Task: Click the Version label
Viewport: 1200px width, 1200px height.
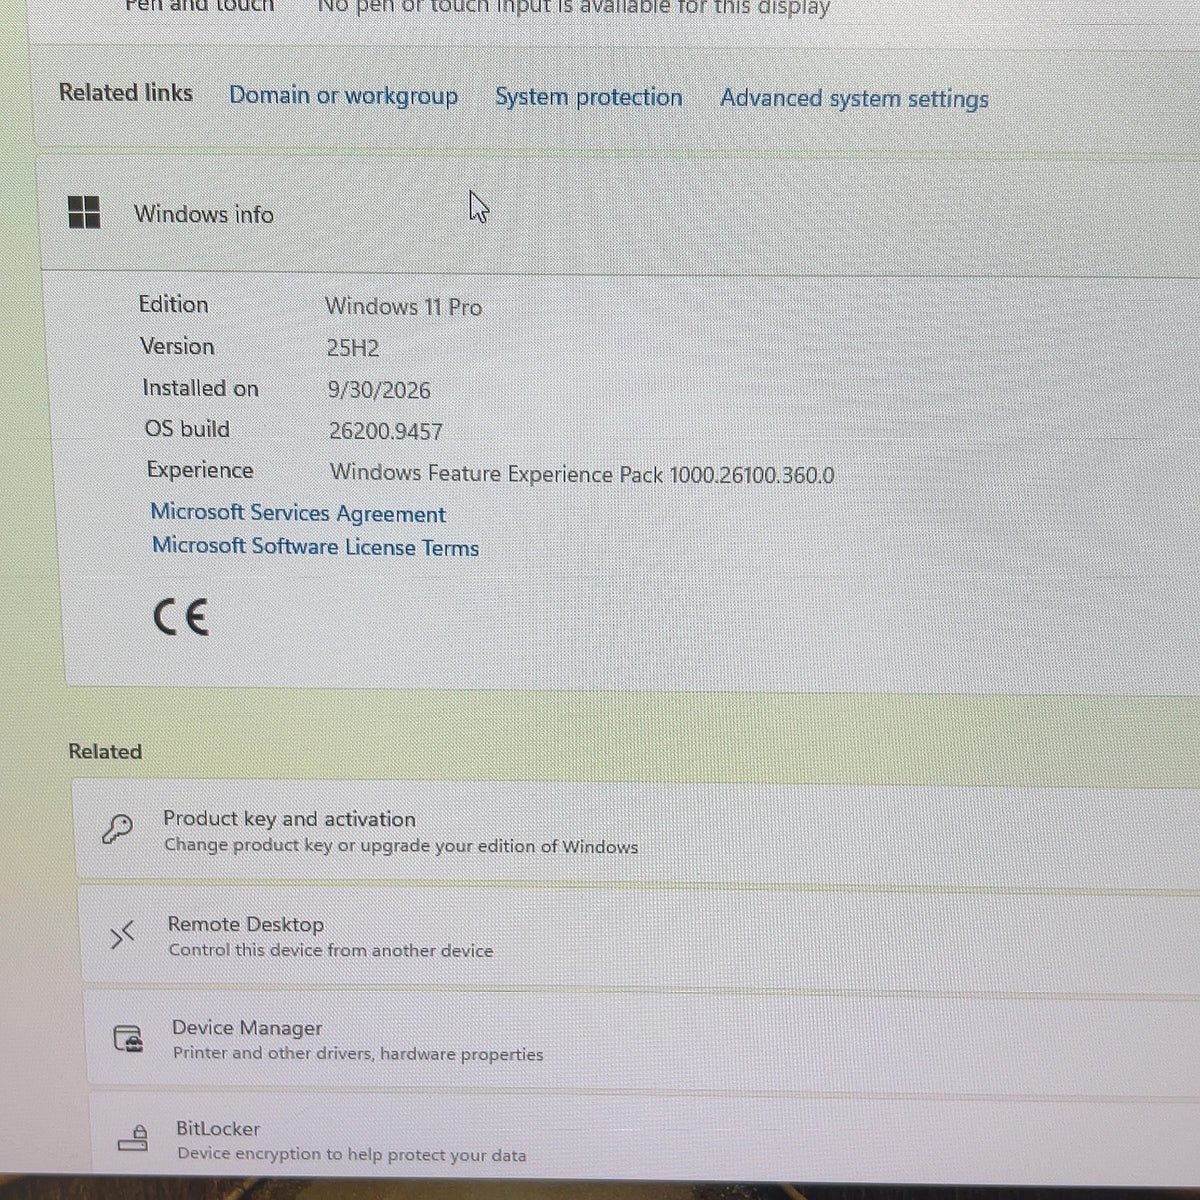Action: [177, 346]
